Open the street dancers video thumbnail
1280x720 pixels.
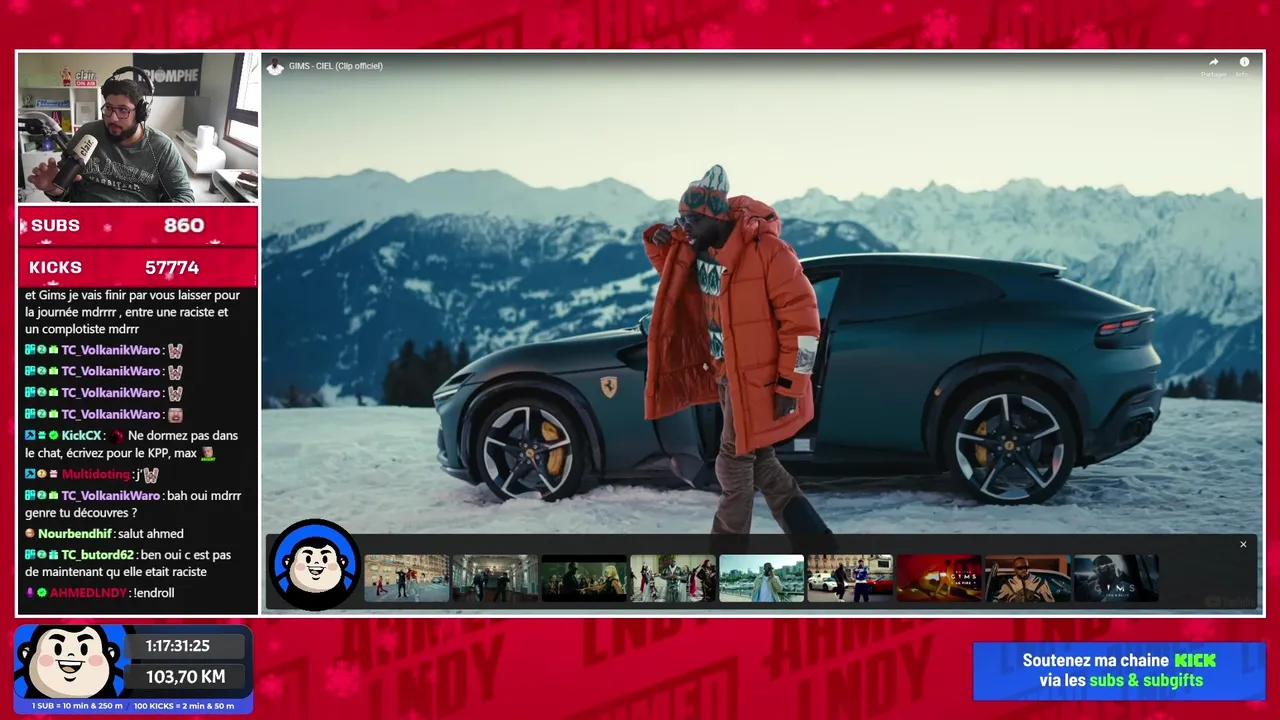coord(406,578)
